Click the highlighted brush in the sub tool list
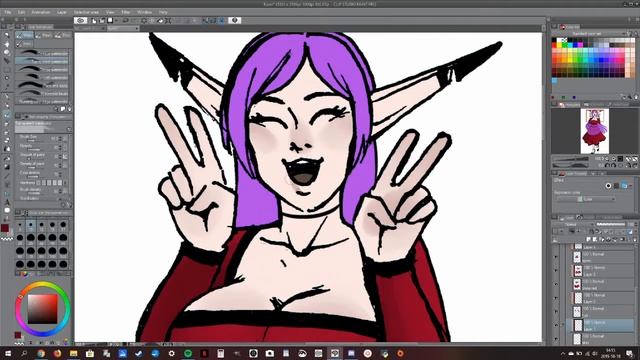This screenshot has height=360, width=640. [42, 61]
